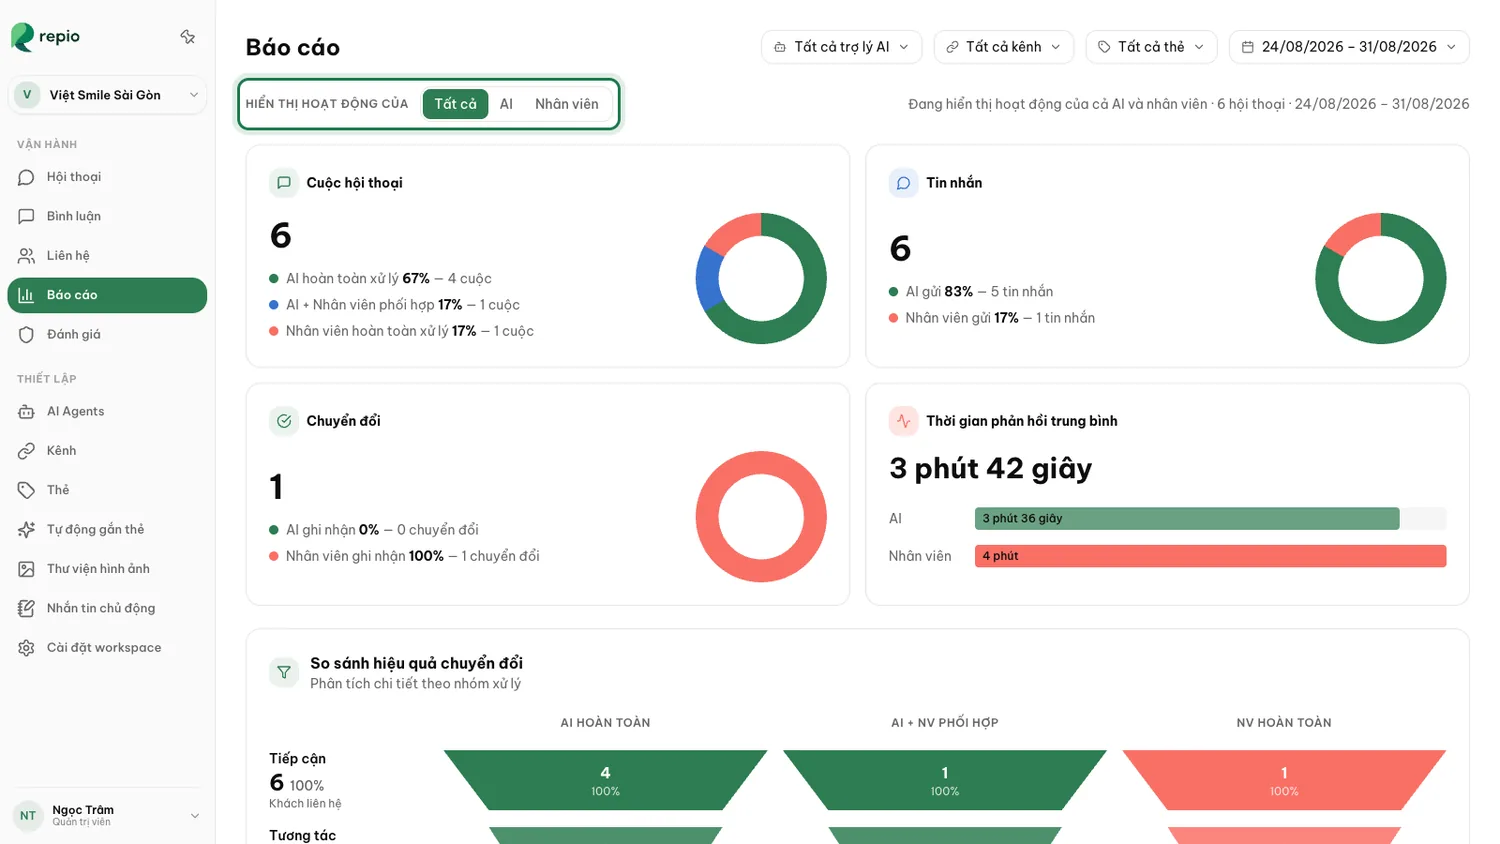Open the date range picker 24/08/2026 – 31/08/2026
The image size is (1500, 844).
[1349, 47]
